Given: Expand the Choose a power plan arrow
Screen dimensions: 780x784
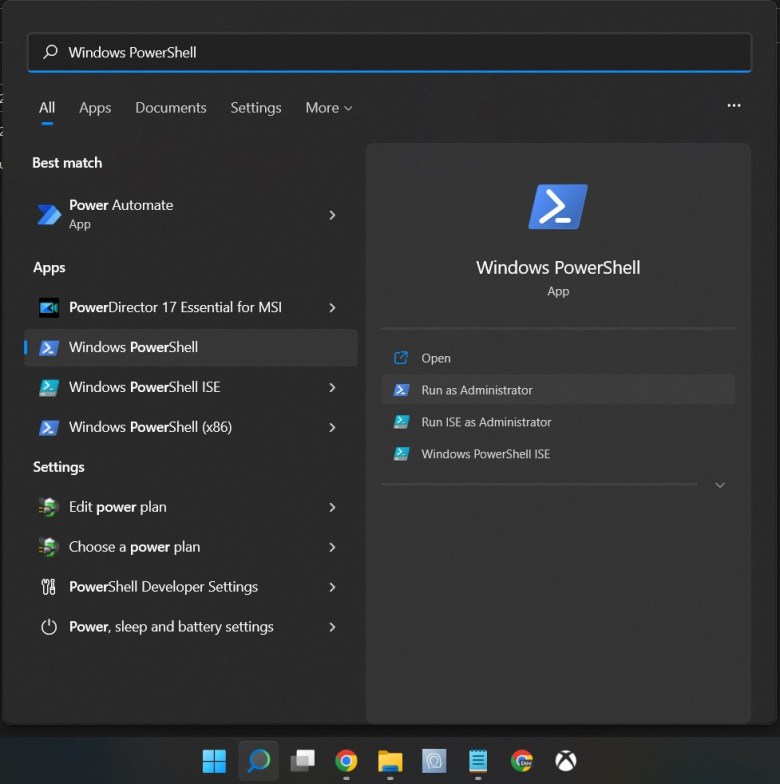Looking at the screenshot, I should (x=332, y=548).
